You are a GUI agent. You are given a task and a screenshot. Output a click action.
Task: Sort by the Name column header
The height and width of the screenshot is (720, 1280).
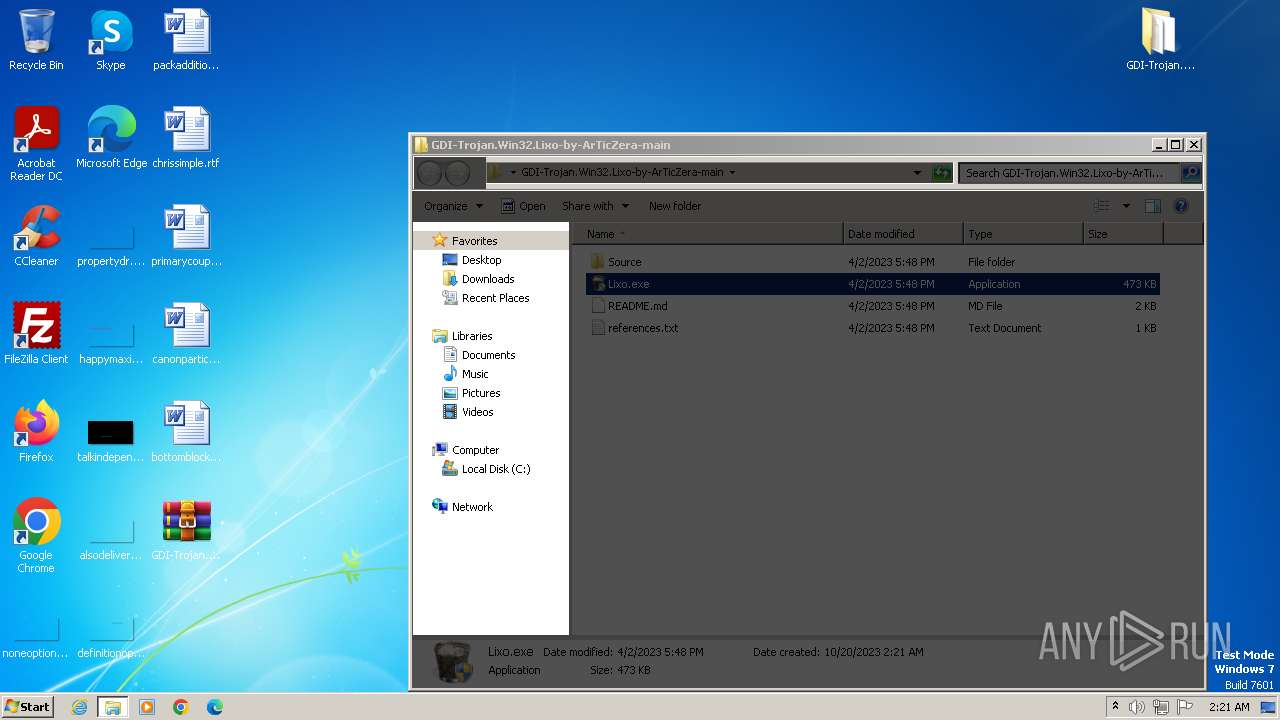708,234
